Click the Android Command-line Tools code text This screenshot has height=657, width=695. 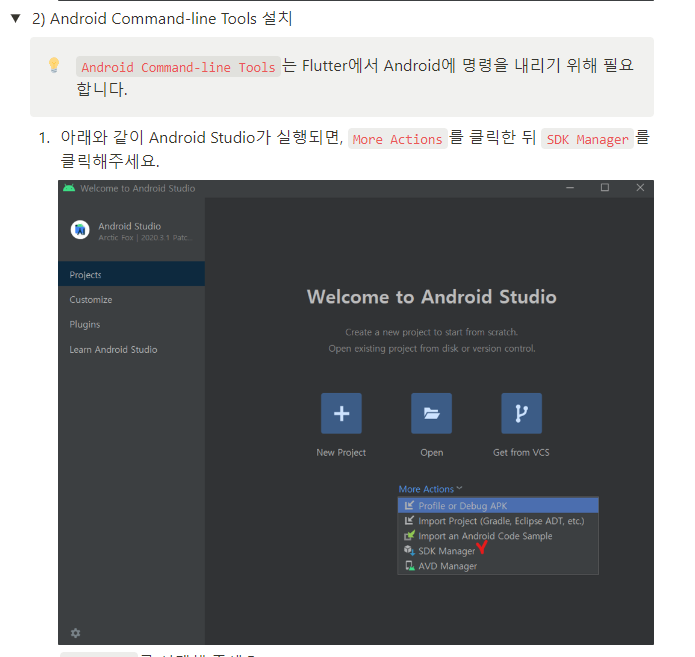point(178,67)
